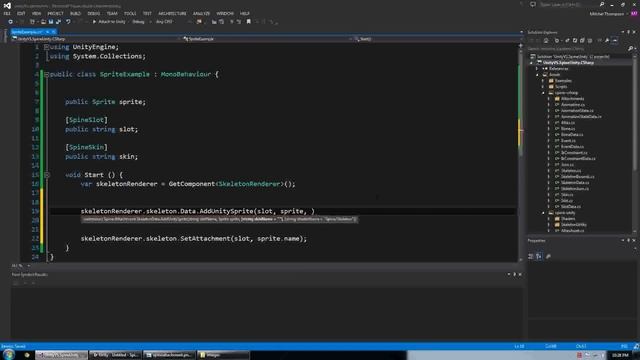Screen dimensions: 640x360
Task: Collapse the Assets folder node
Action: (538, 75)
